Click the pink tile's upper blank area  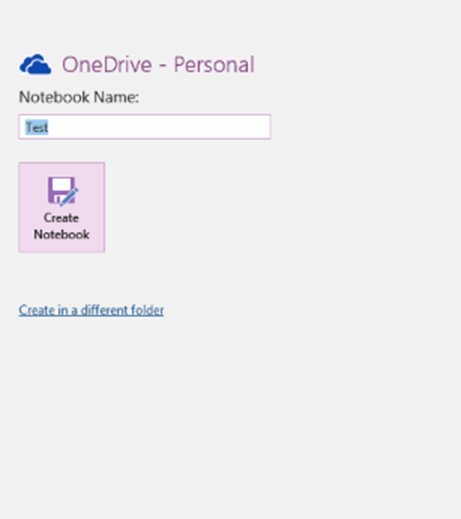(62, 169)
